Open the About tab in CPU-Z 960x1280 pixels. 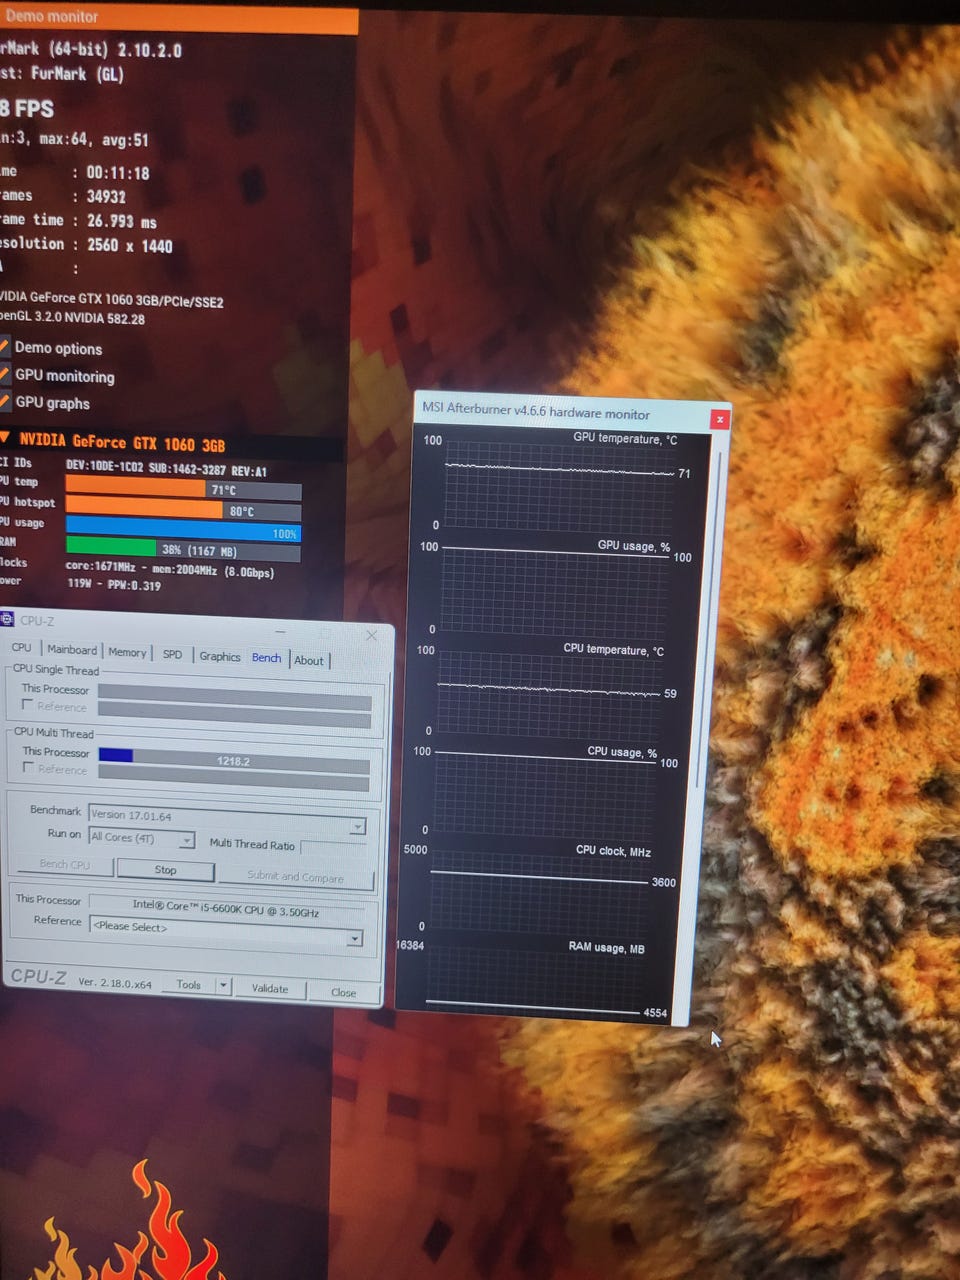(309, 660)
